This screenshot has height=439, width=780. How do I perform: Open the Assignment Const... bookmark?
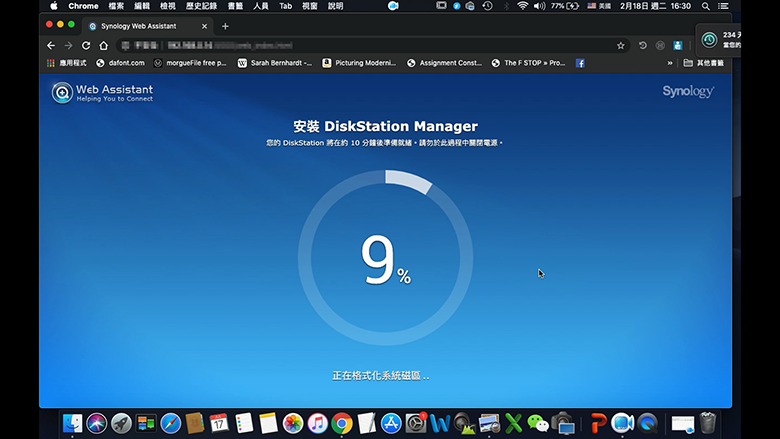444,63
